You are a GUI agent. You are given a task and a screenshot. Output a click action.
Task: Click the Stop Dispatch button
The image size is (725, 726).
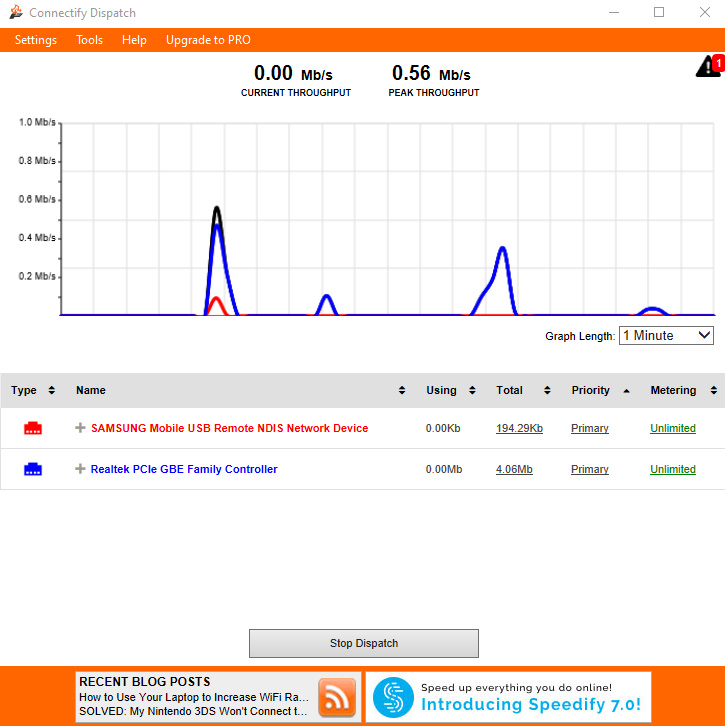tap(363, 643)
